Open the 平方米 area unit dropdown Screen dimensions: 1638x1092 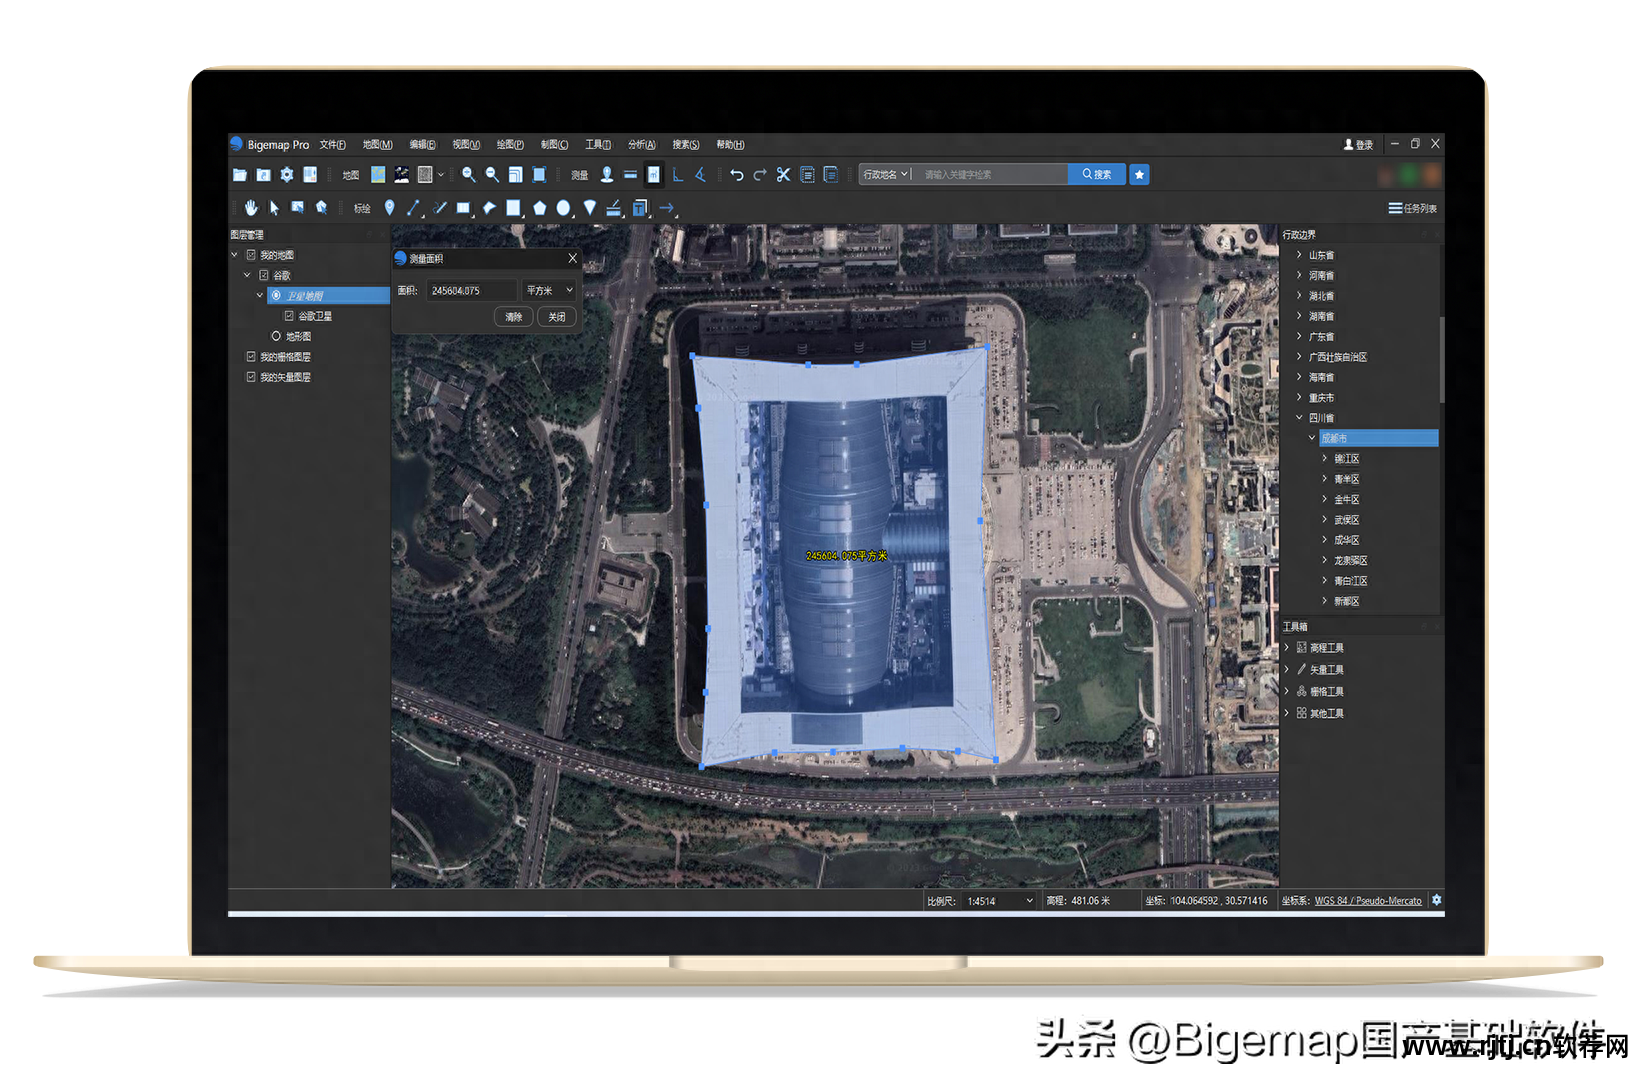(550, 290)
